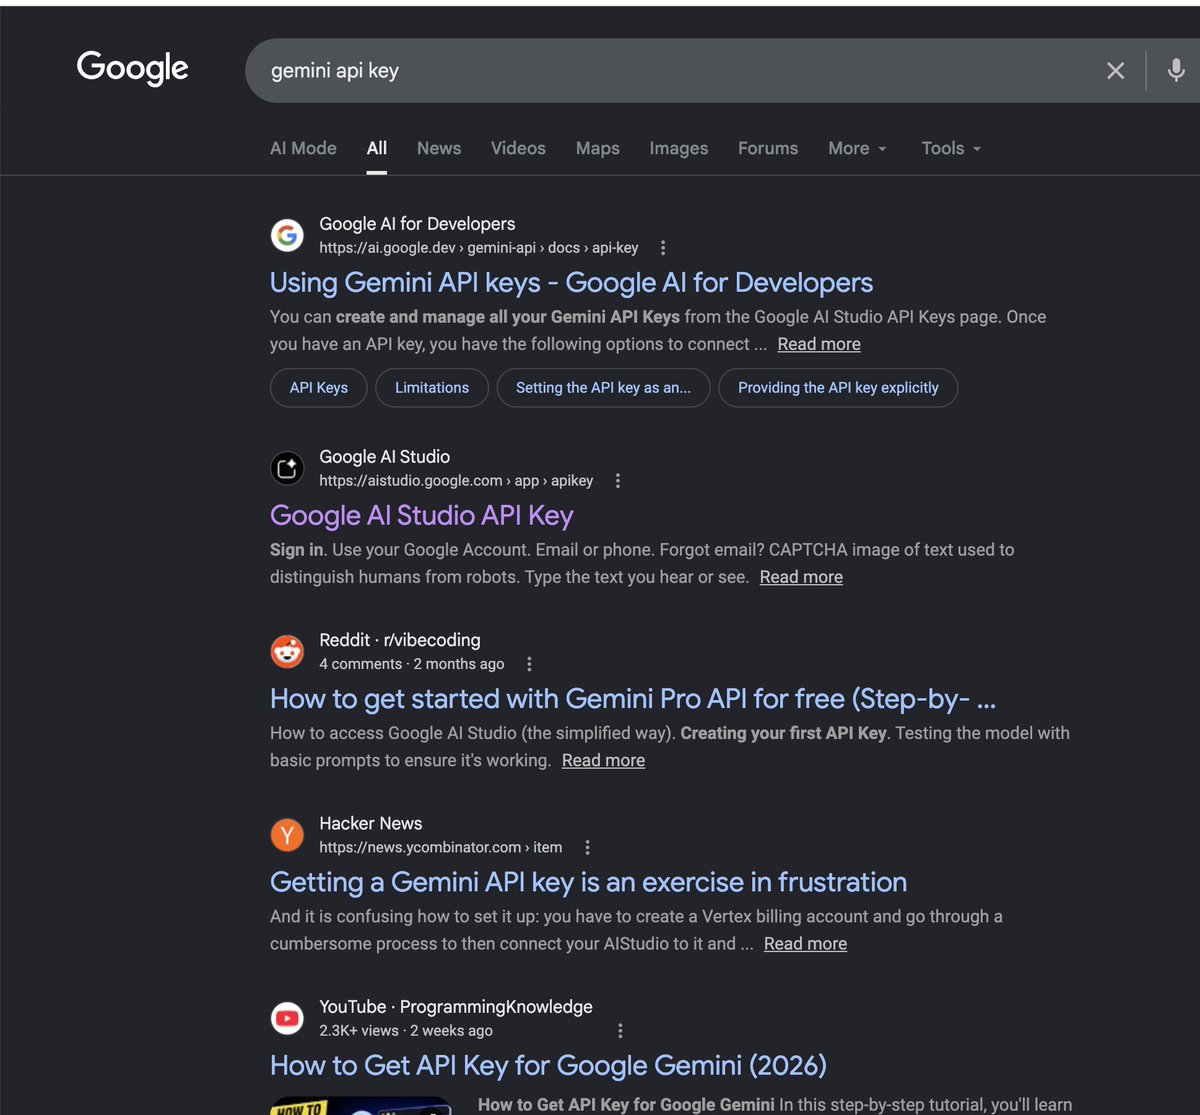The height and width of the screenshot is (1115, 1200).
Task: Switch to the Images tab
Action: 679,148
